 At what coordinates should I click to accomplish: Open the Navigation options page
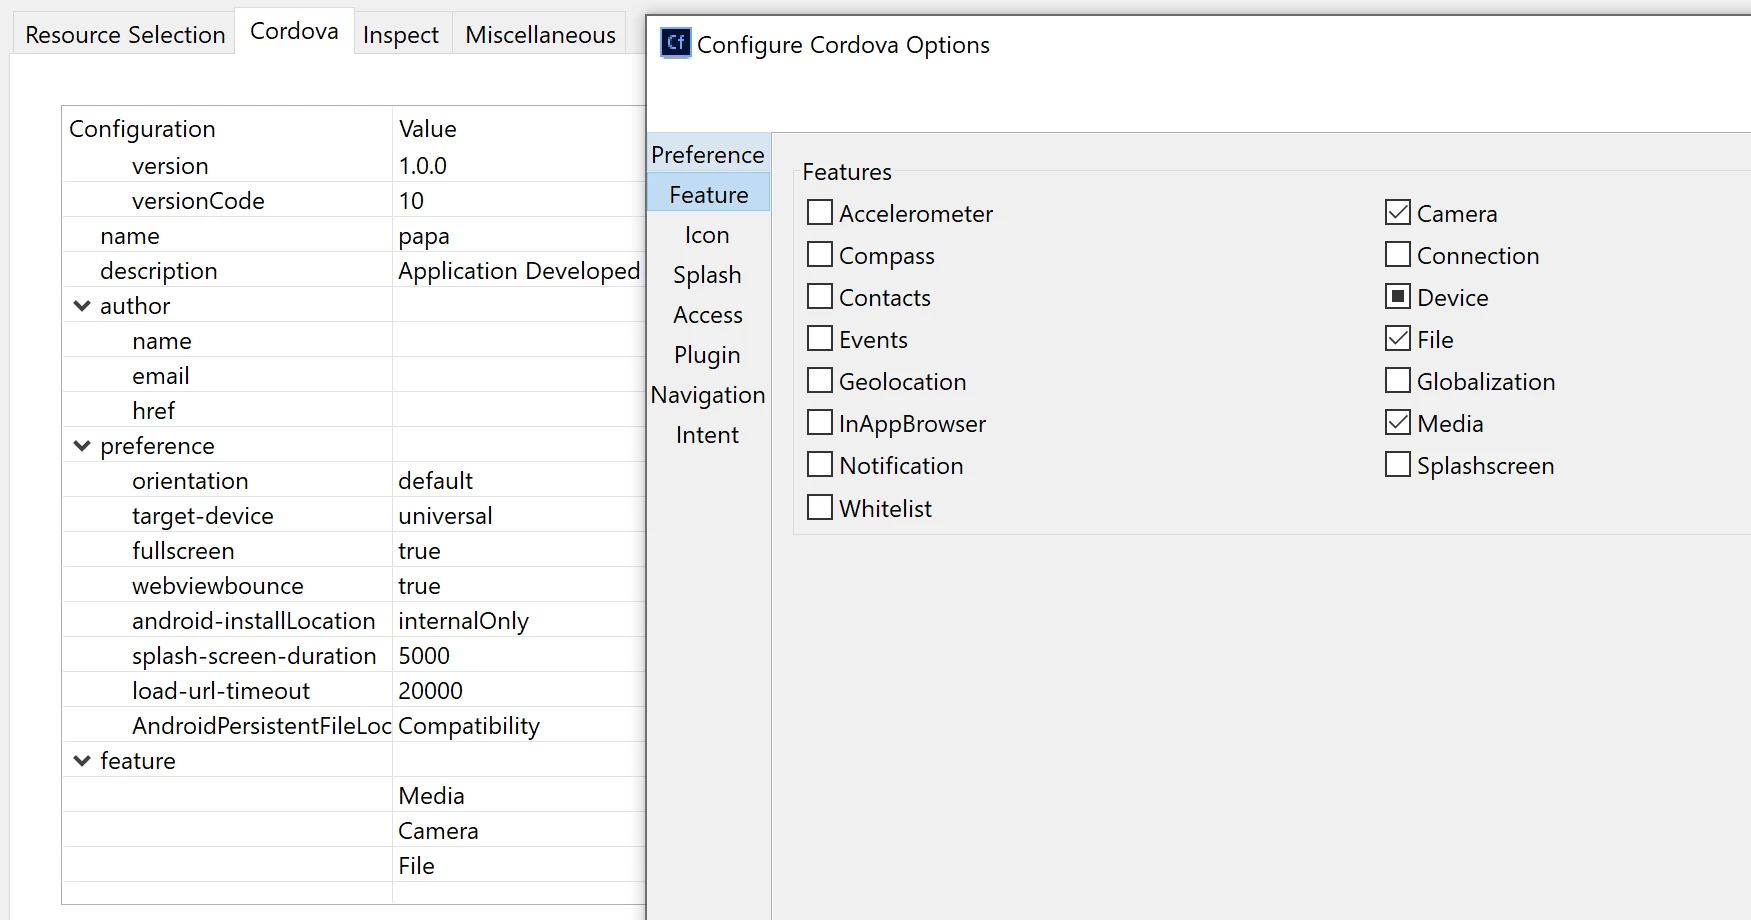click(x=708, y=394)
